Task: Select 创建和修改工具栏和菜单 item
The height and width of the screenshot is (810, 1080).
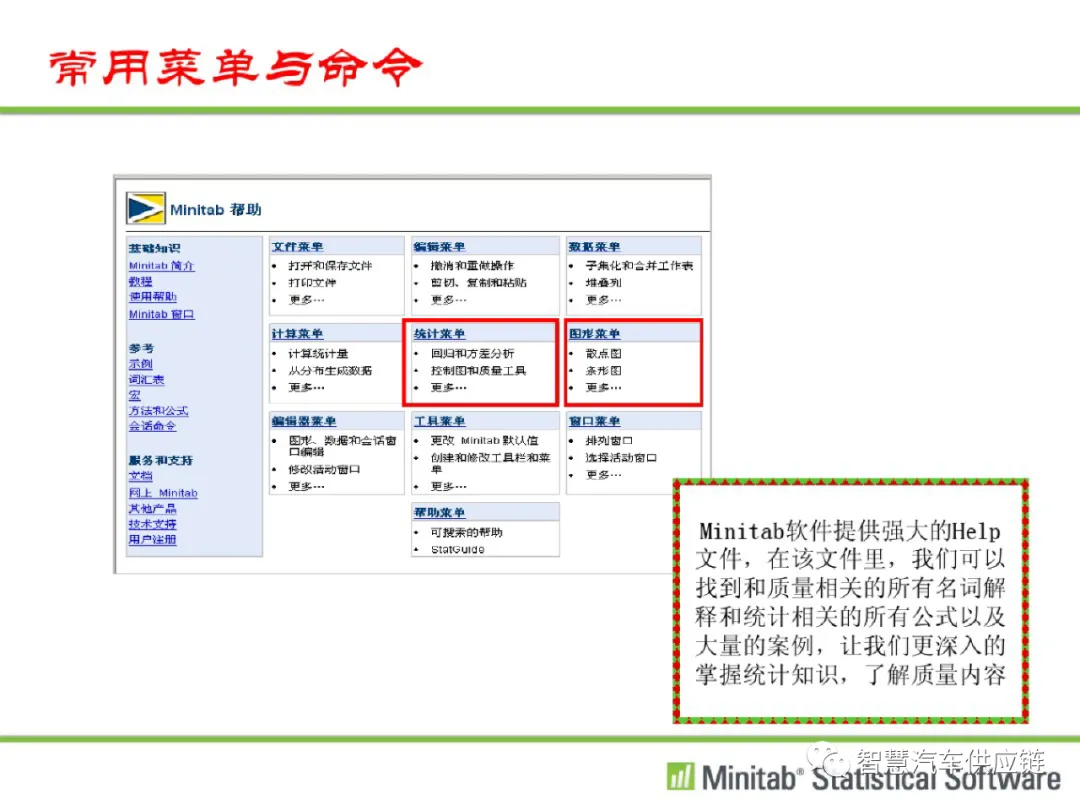Action: tap(491, 464)
